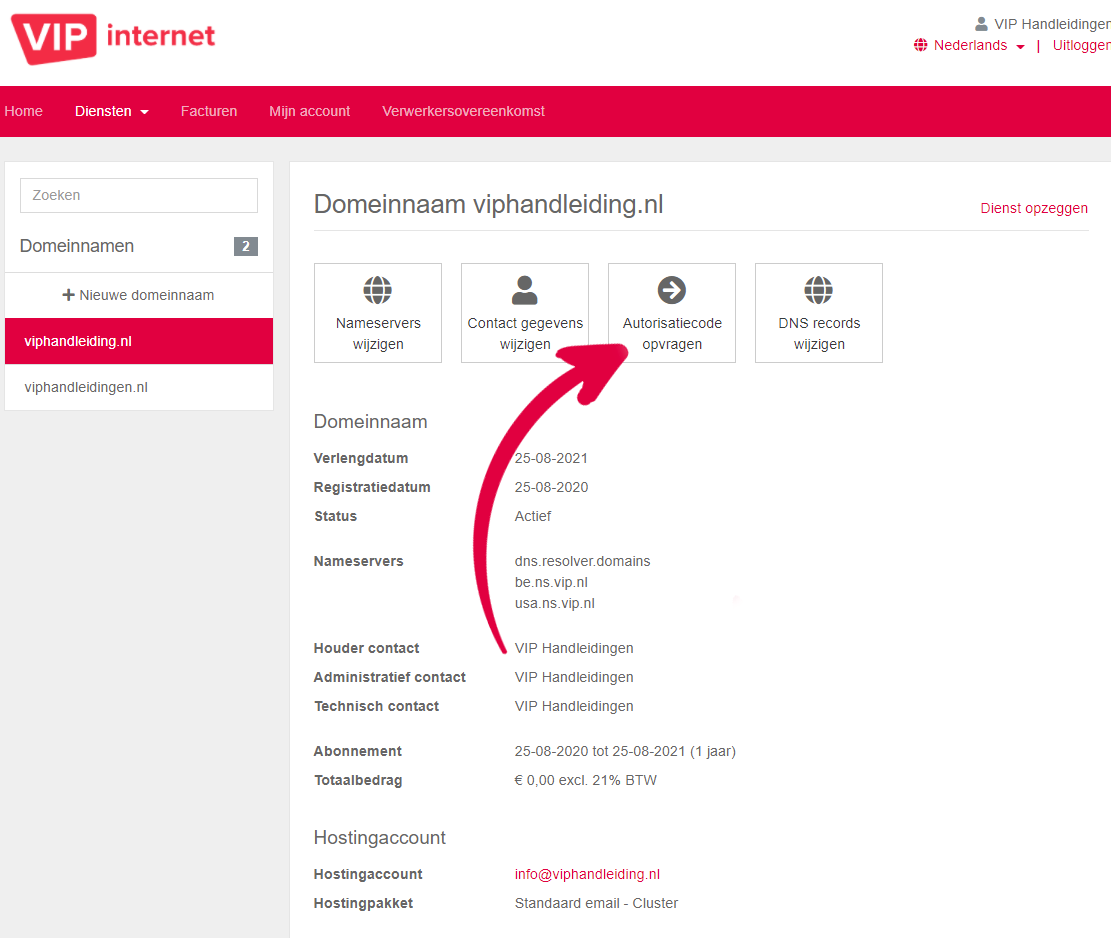Click the globe icon next to Nederlands

(920, 45)
